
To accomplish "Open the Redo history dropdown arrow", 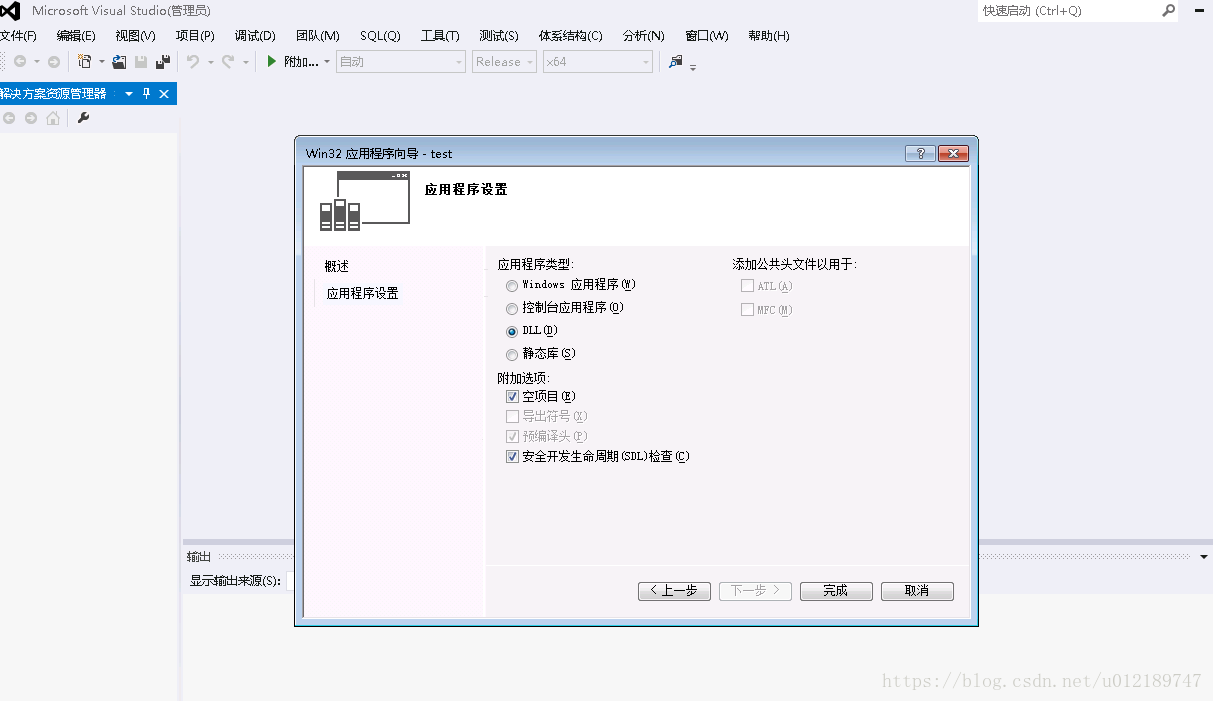I will click(246, 62).
